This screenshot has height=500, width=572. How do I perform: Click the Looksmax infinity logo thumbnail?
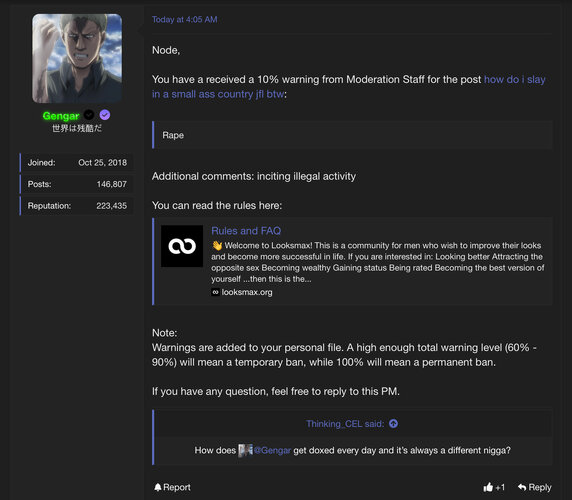(182, 246)
